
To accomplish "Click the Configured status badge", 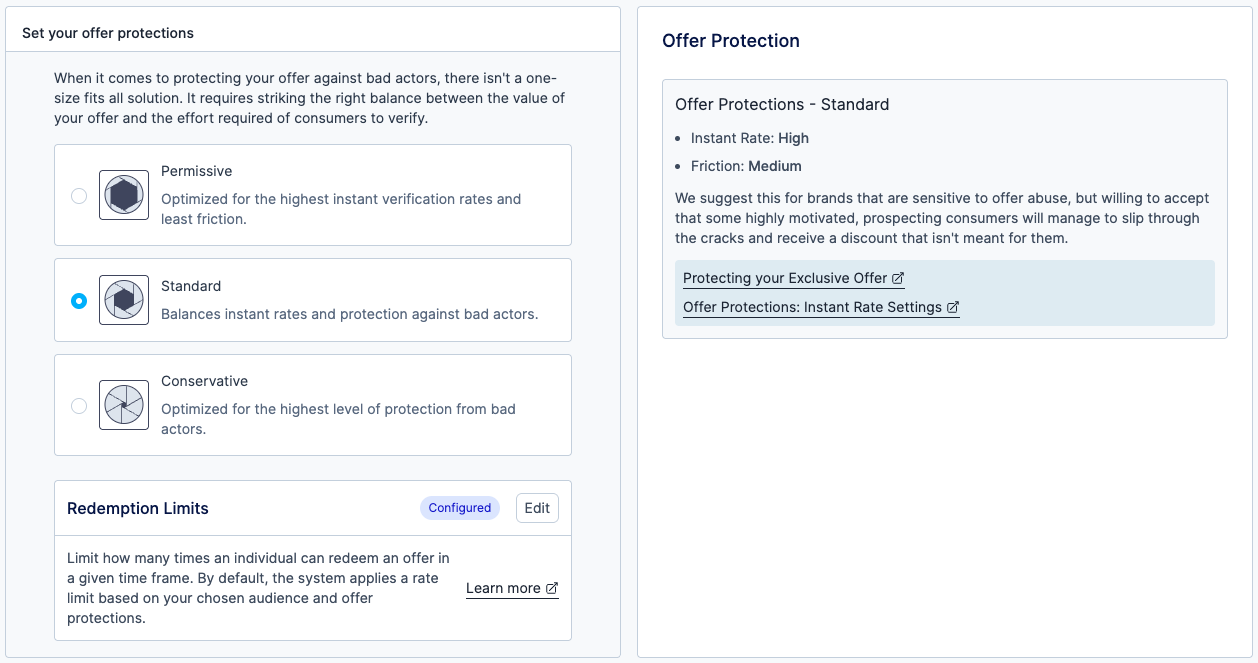I will [459, 508].
